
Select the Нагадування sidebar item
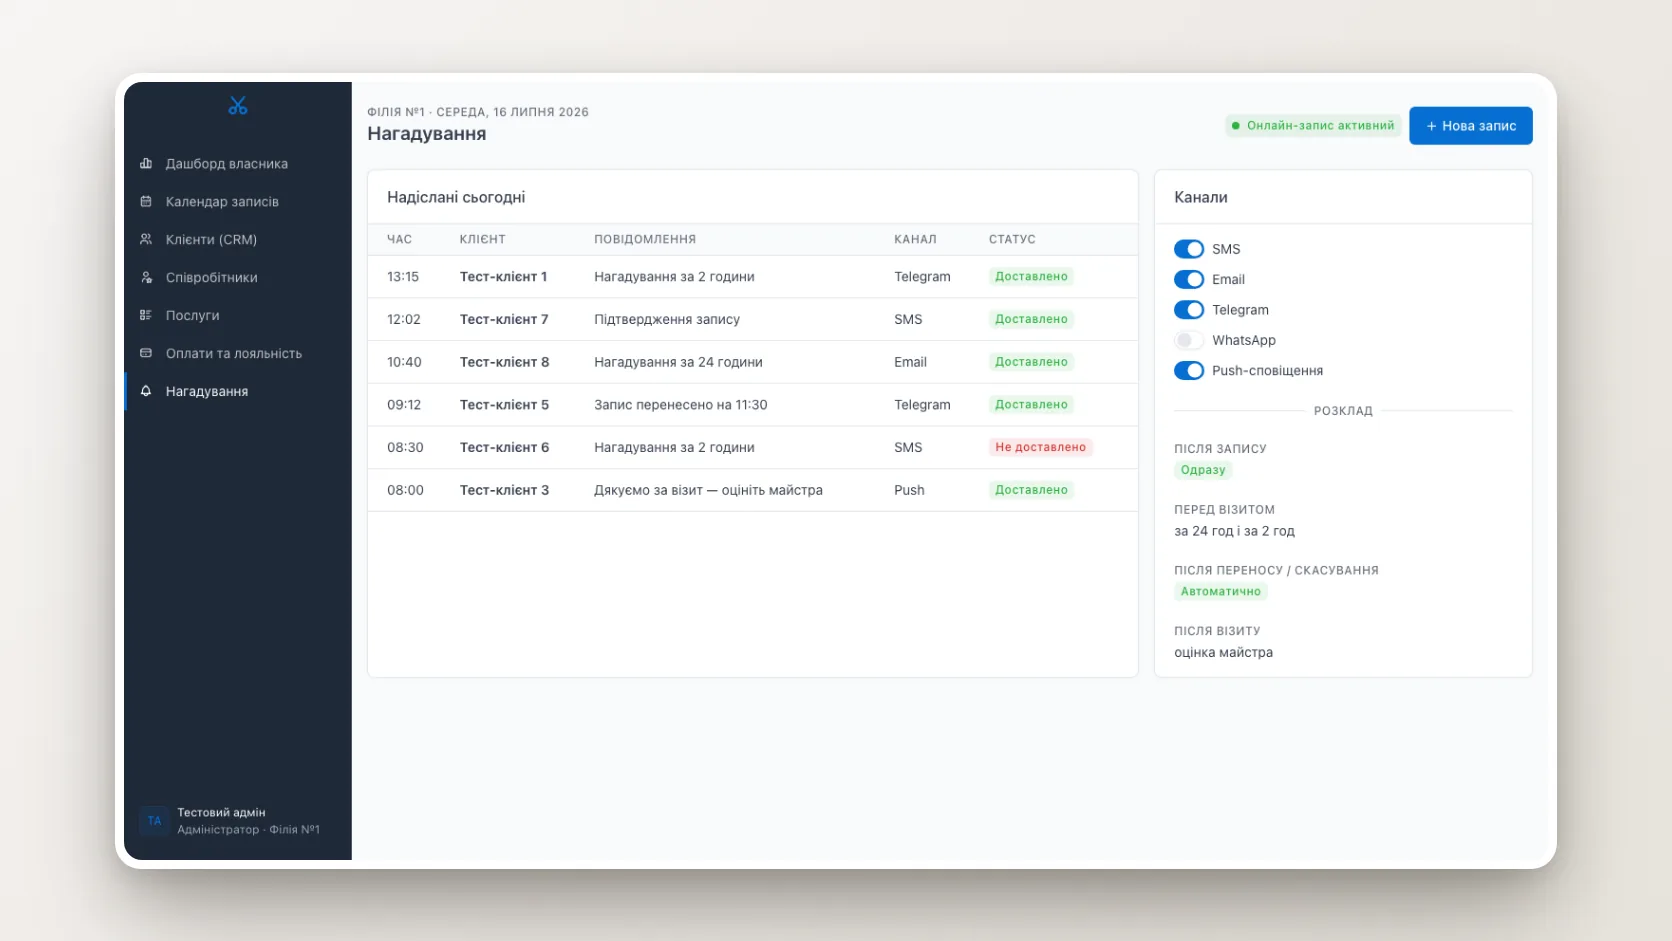[x=238, y=391]
